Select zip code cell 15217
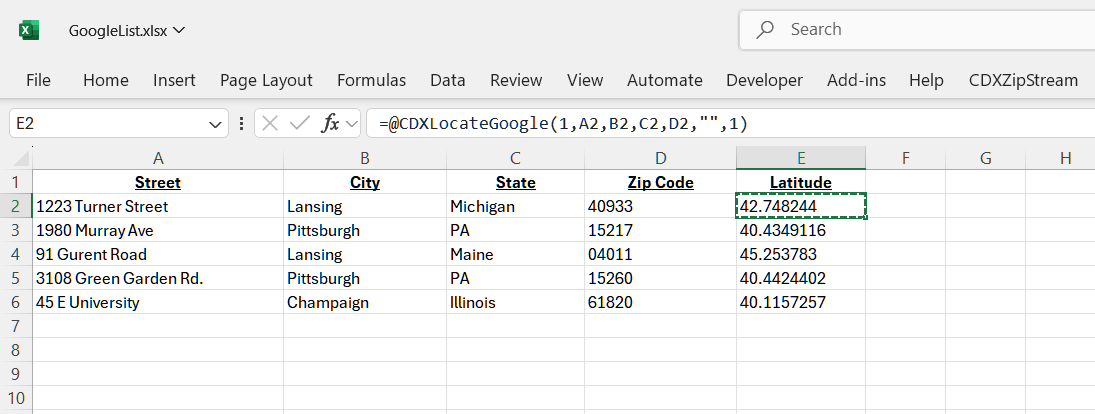 660,230
